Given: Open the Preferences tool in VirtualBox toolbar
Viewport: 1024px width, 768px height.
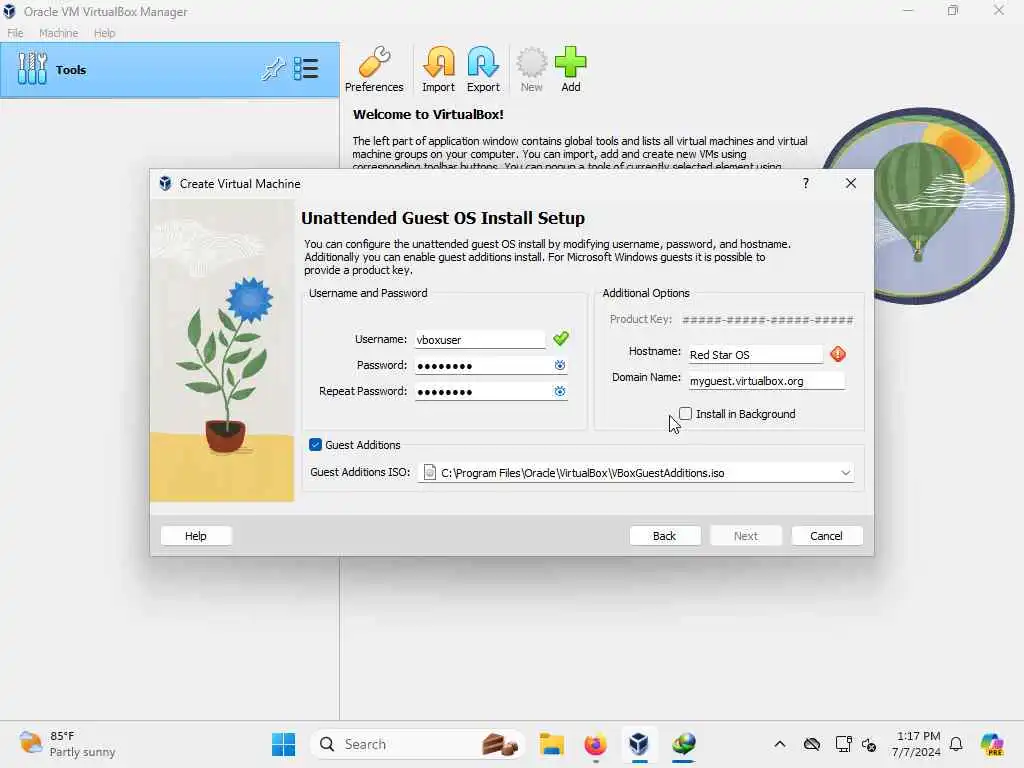Looking at the screenshot, I should tap(374, 70).
